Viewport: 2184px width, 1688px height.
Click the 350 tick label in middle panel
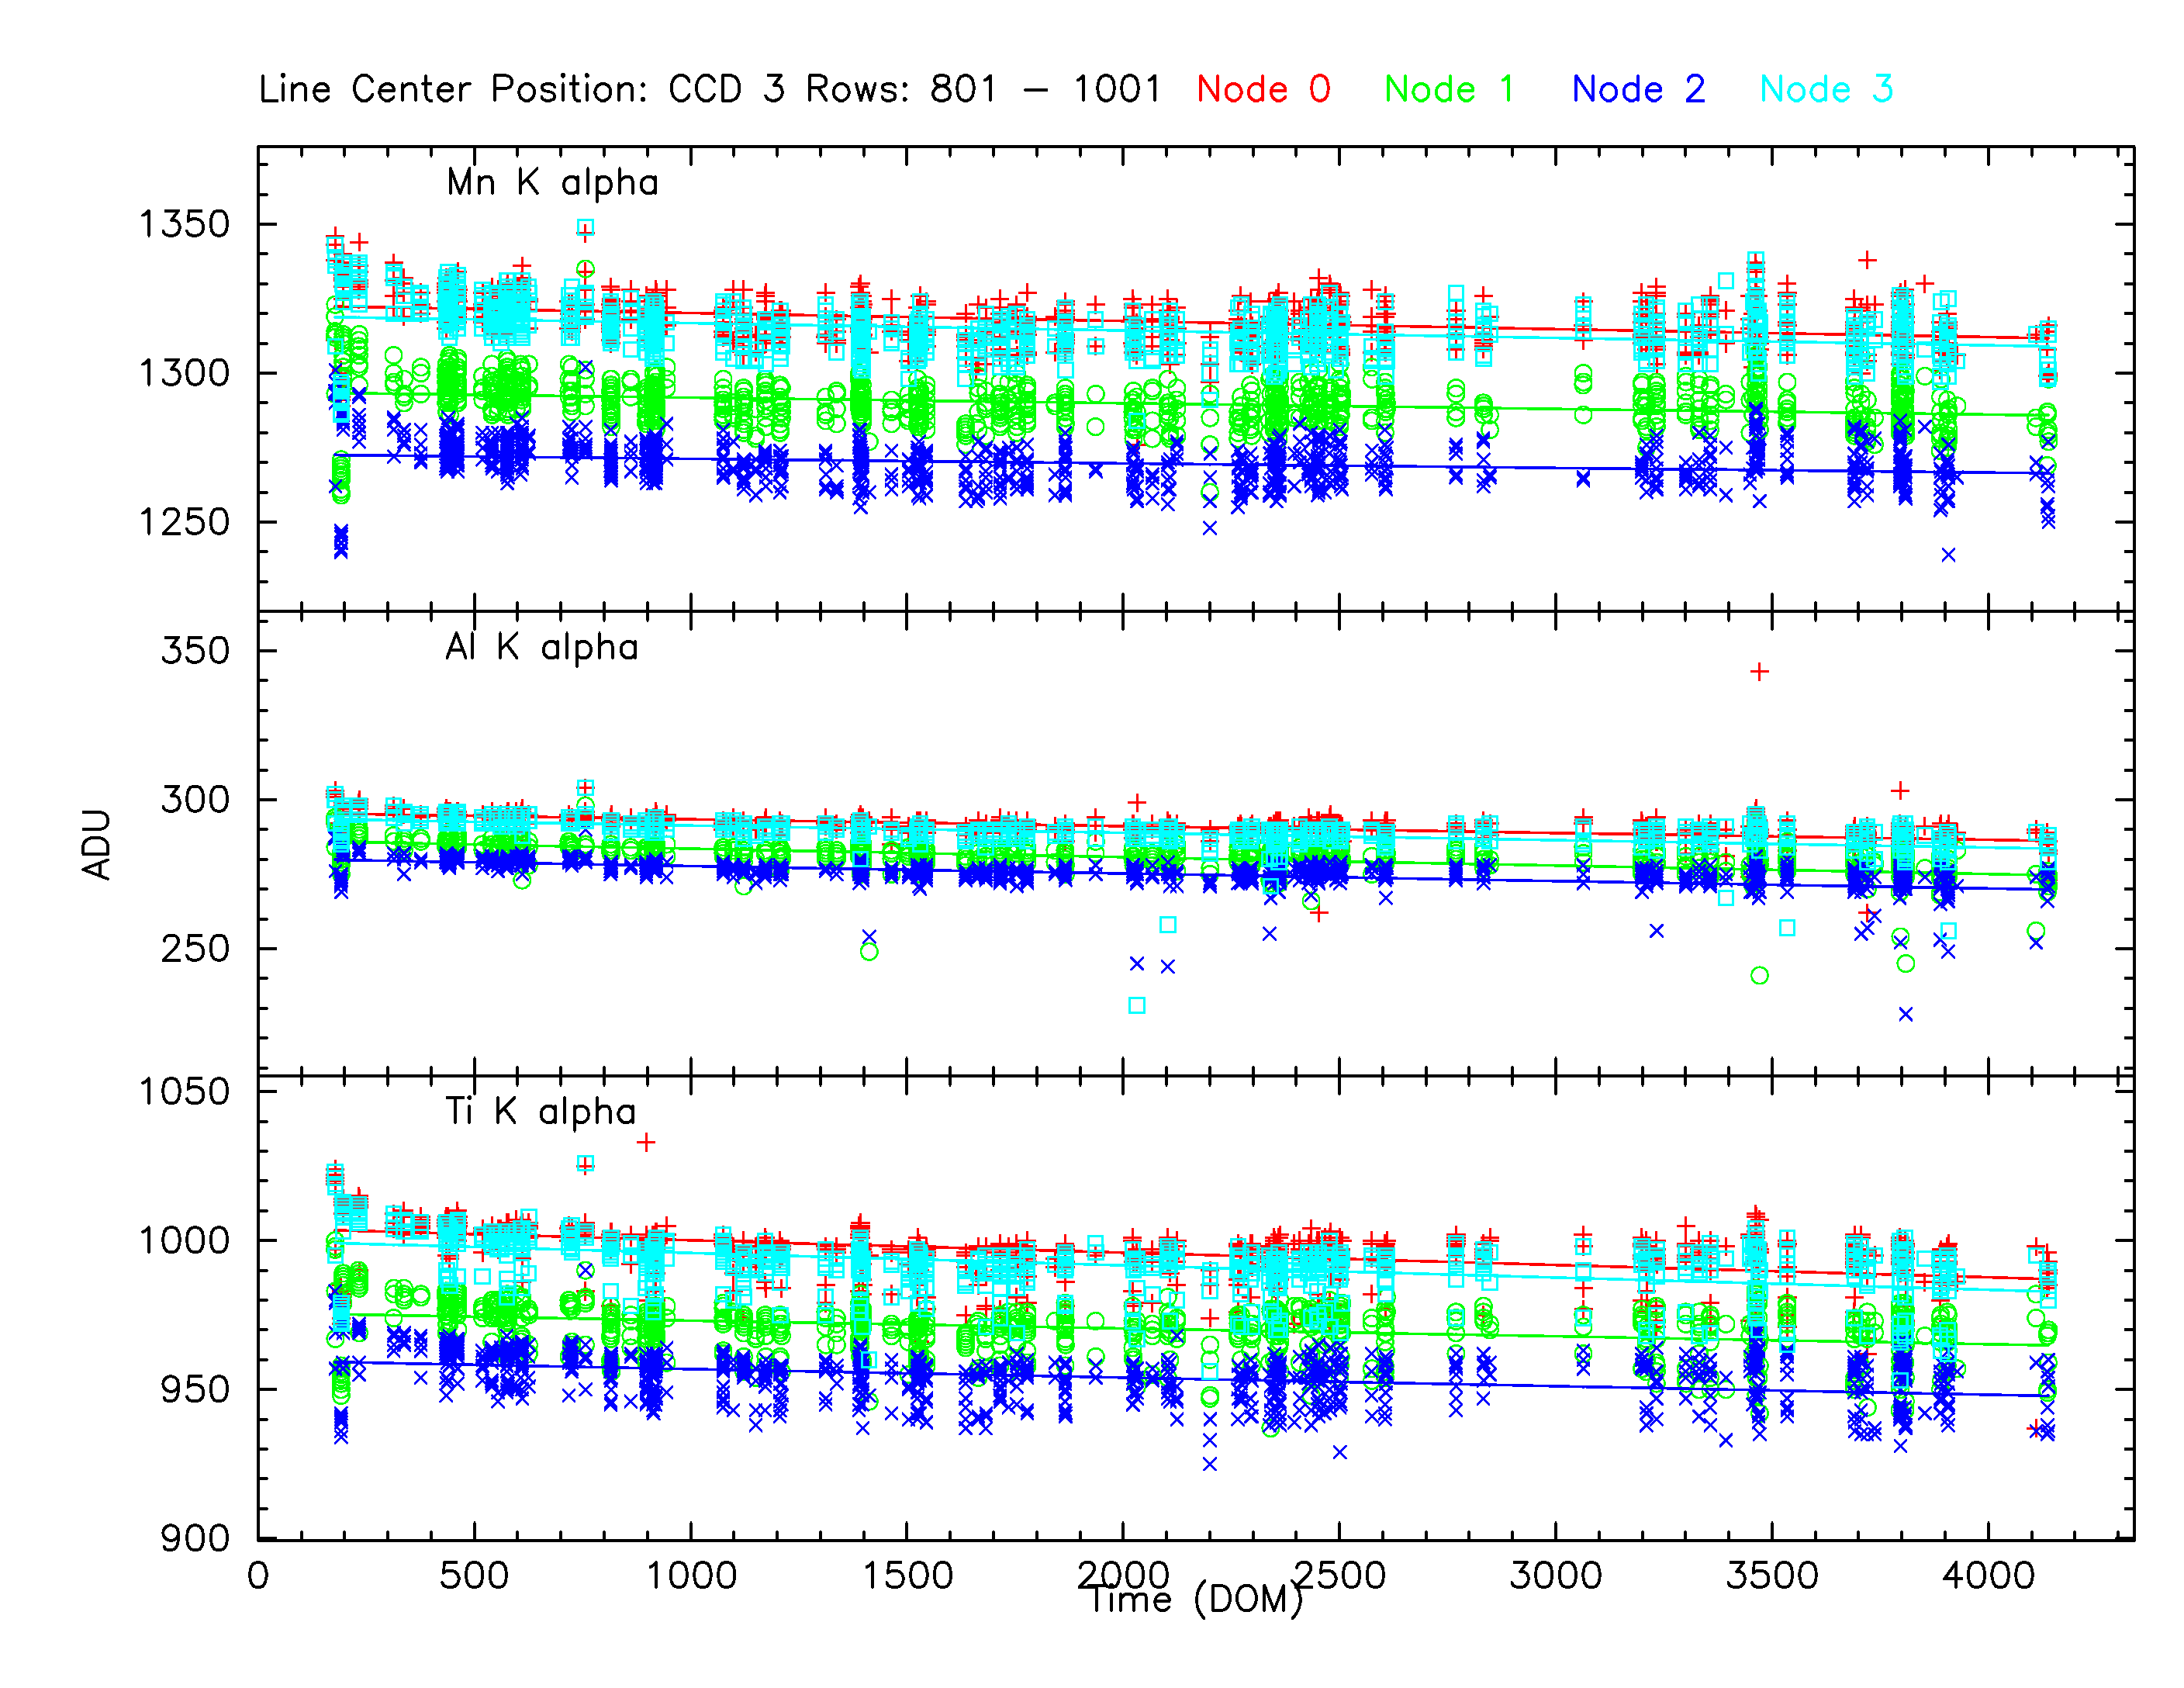[195, 651]
